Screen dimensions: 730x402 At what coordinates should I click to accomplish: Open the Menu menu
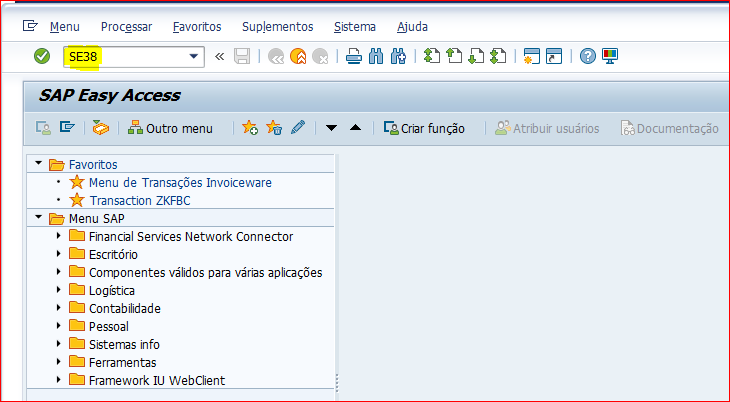click(65, 27)
